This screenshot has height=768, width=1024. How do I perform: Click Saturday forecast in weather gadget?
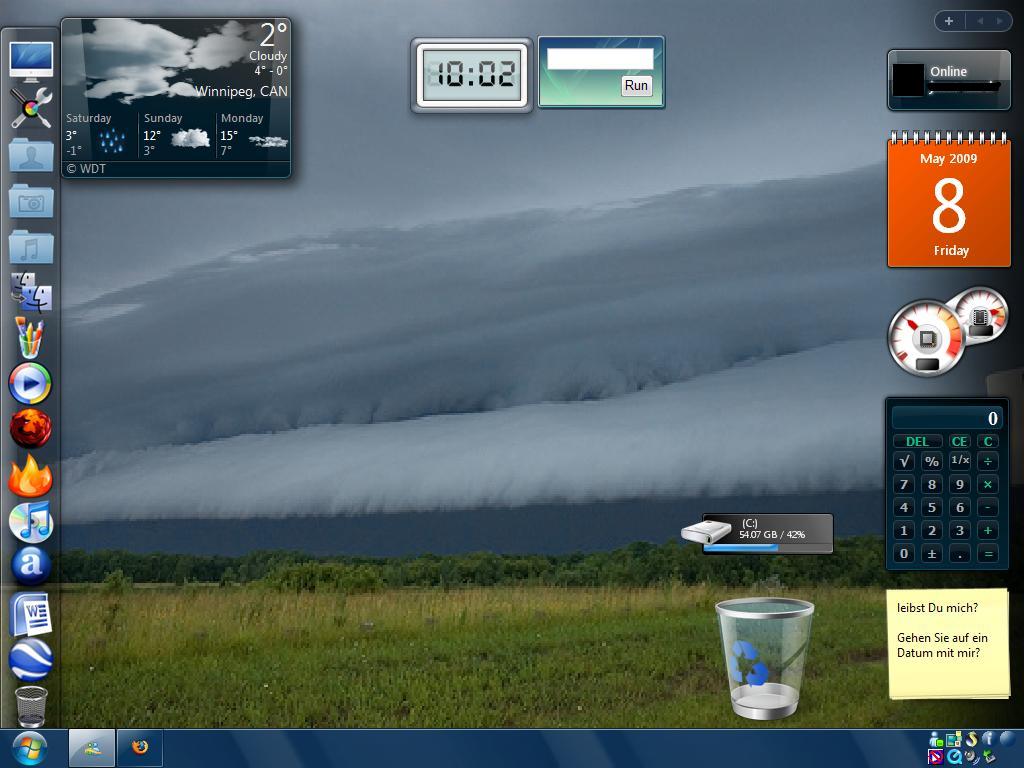pyautogui.click(x=99, y=136)
